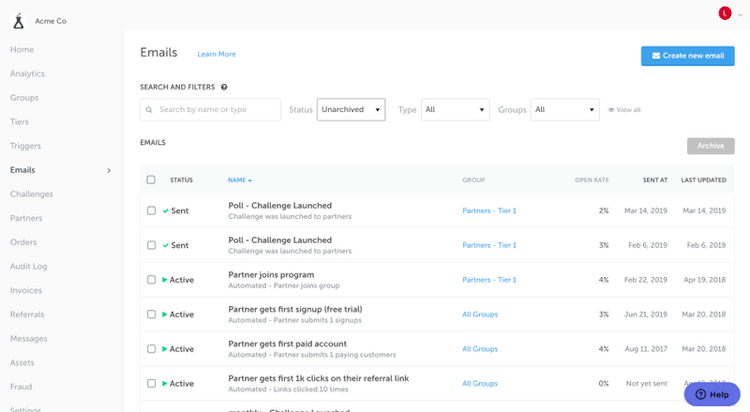Image resolution: width=750 pixels, height=412 pixels.
Task: Expand the Emails sidebar chevron
Action: 109,170
